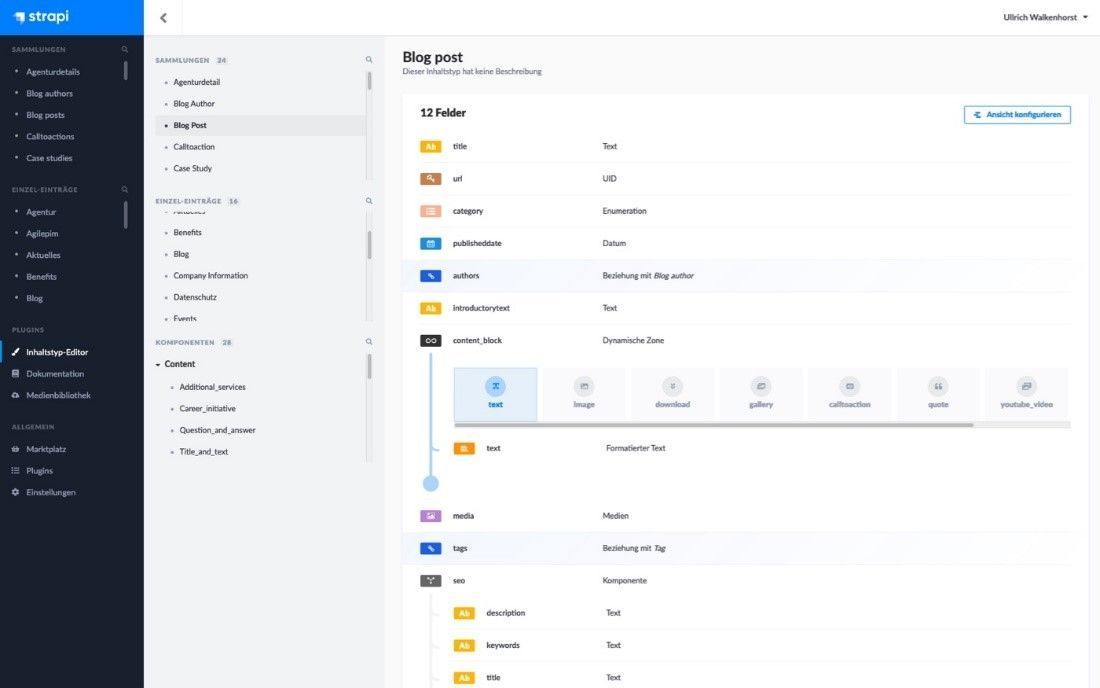Select the download component

672,392
